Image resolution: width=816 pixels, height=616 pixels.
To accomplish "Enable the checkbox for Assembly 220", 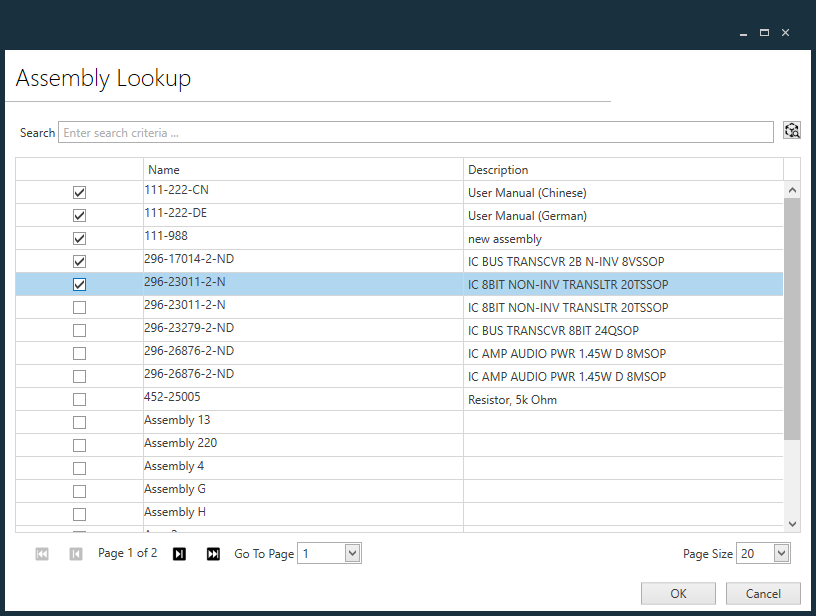I will 79,444.
